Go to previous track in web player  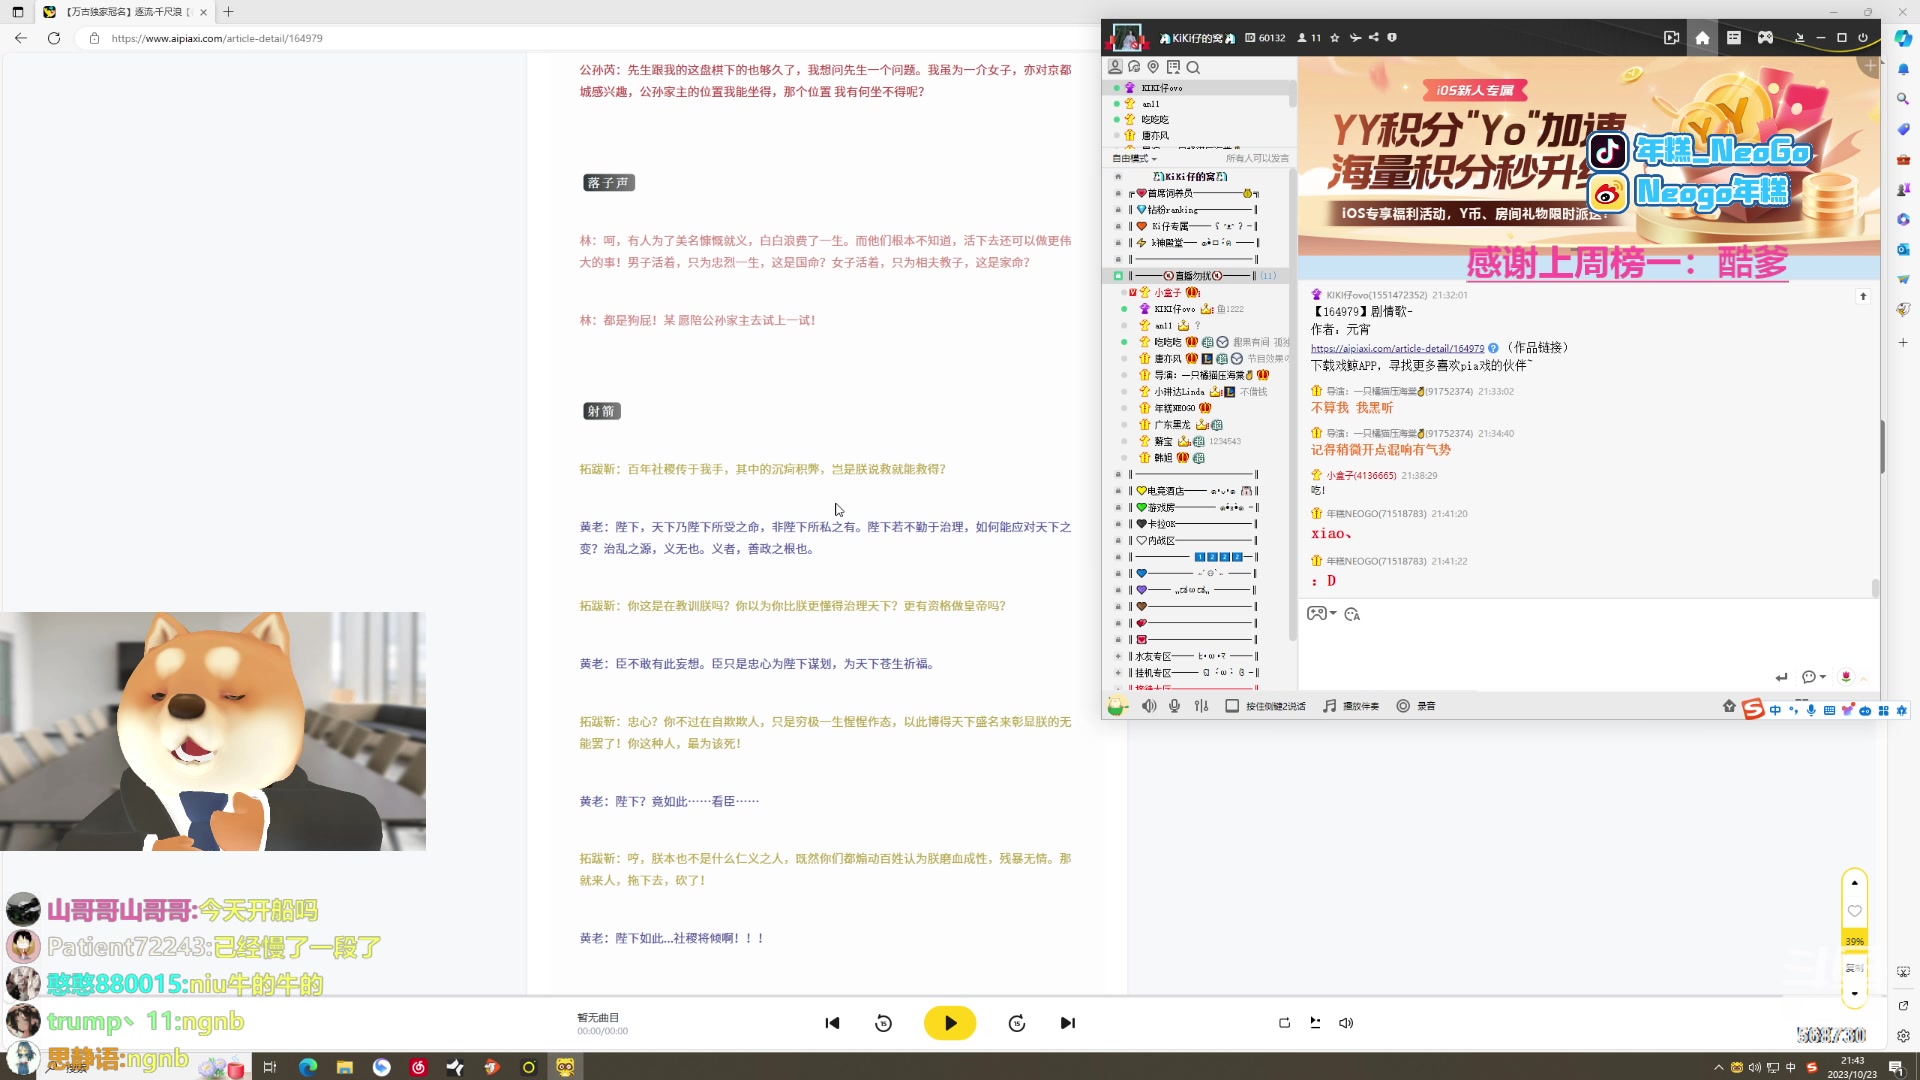(x=832, y=1023)
